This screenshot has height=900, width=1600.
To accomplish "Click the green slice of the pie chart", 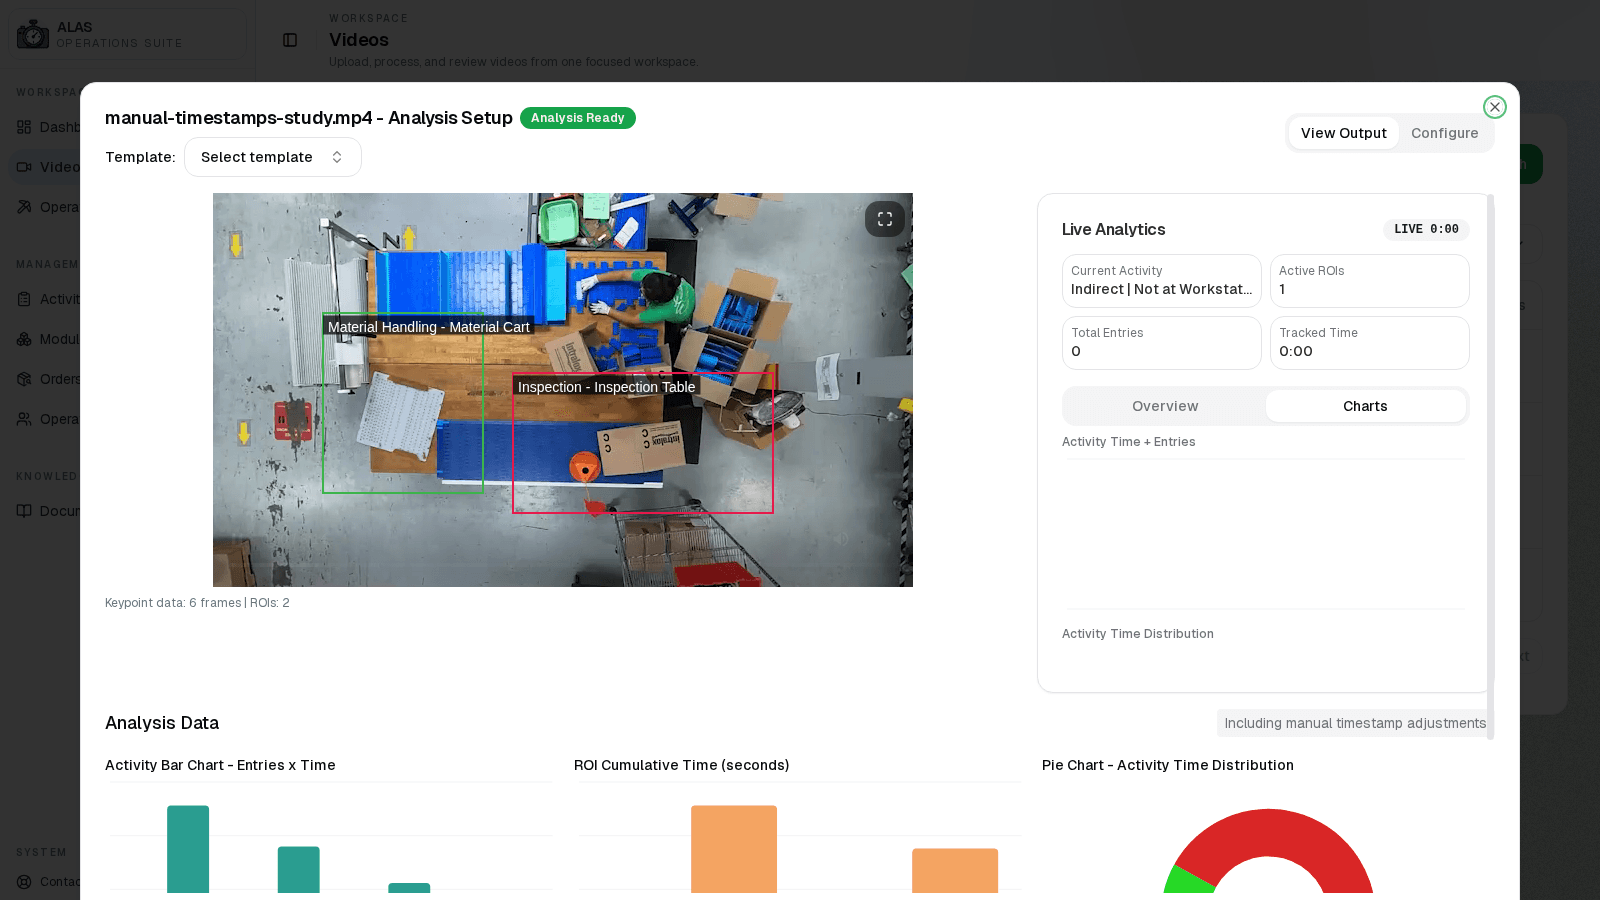I will point(1188,881).
